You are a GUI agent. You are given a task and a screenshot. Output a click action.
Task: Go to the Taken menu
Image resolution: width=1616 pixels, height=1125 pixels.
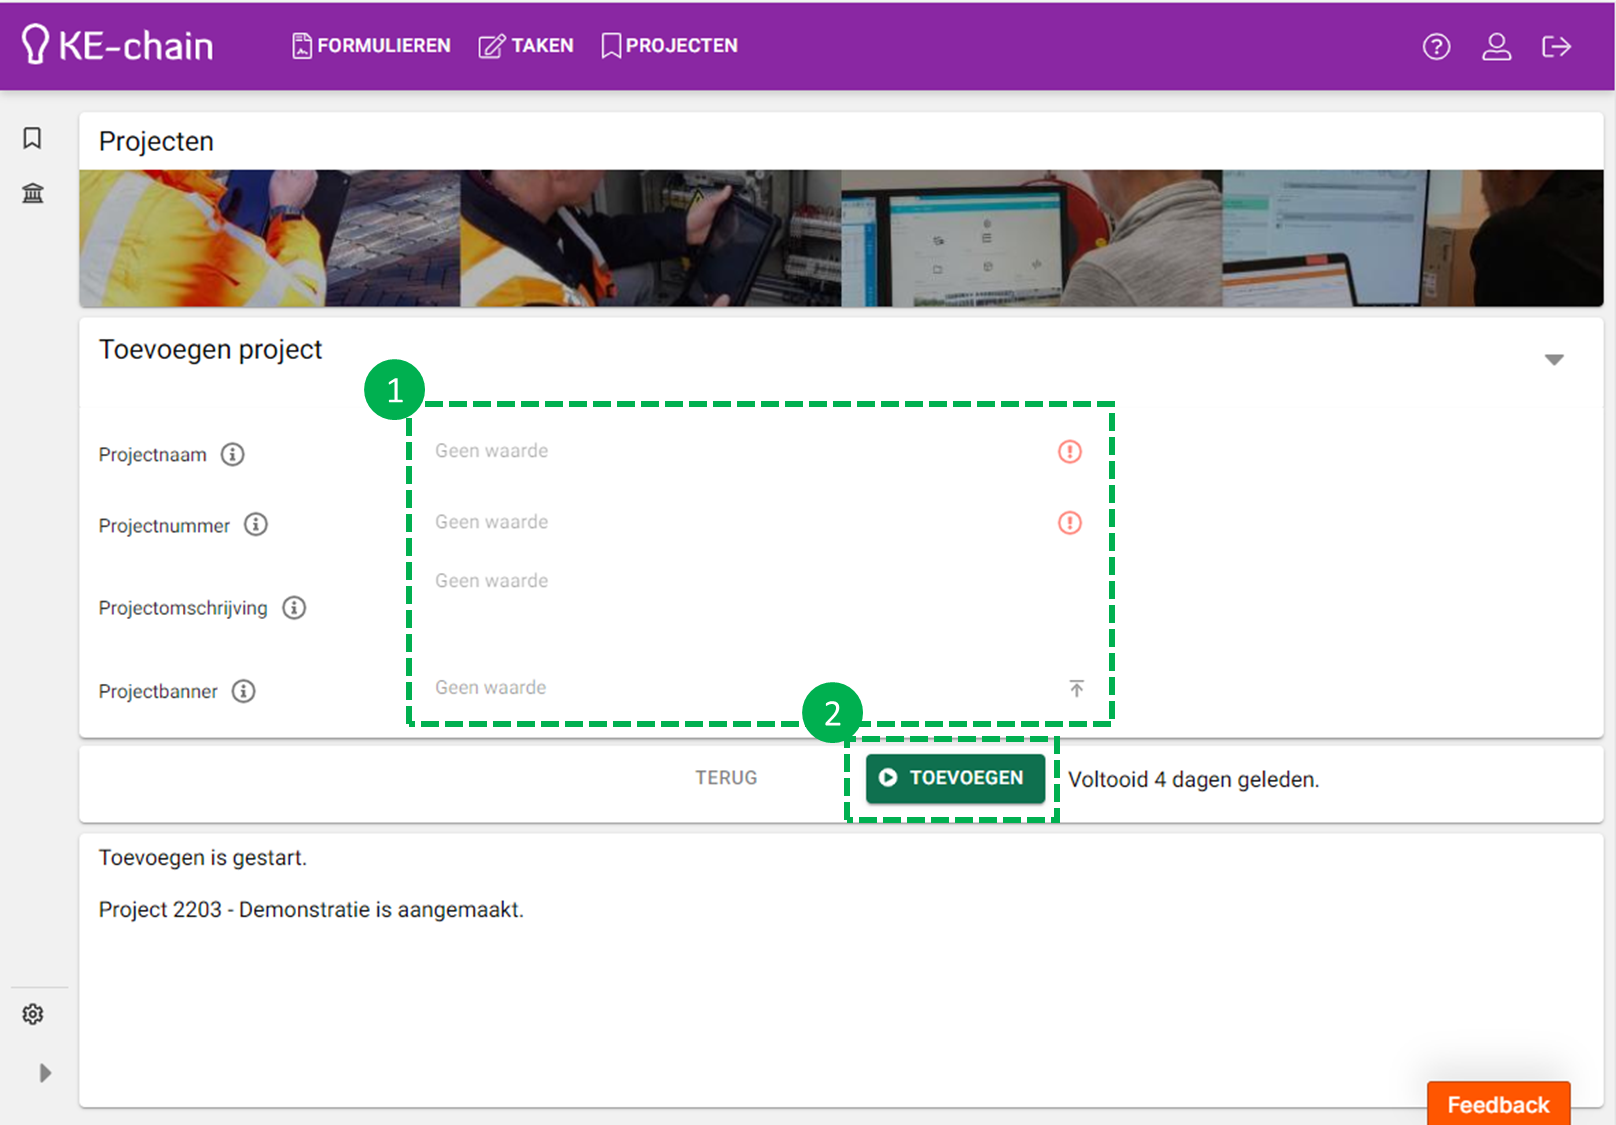tap(526, 46)
